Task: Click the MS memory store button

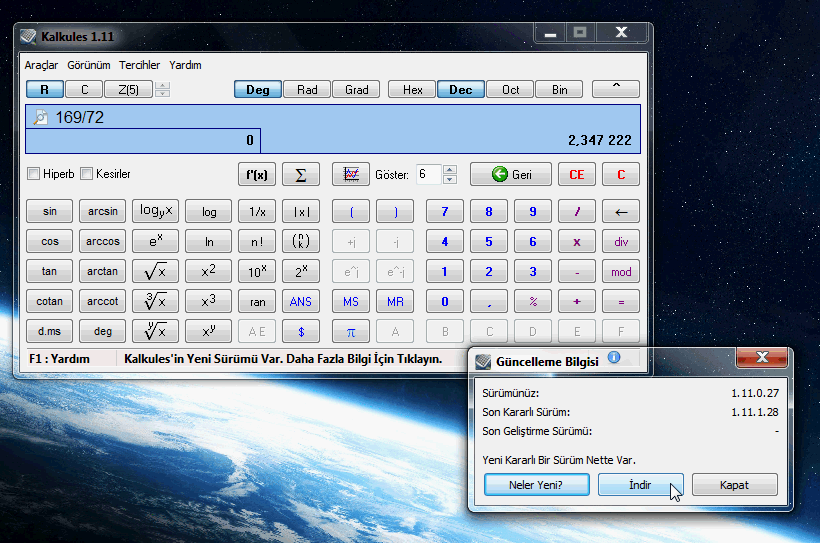Action: pos(351,301)
